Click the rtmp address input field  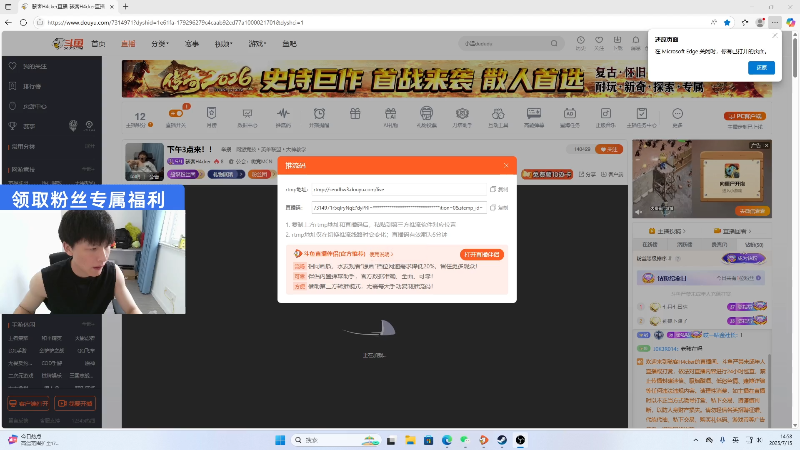399,189
